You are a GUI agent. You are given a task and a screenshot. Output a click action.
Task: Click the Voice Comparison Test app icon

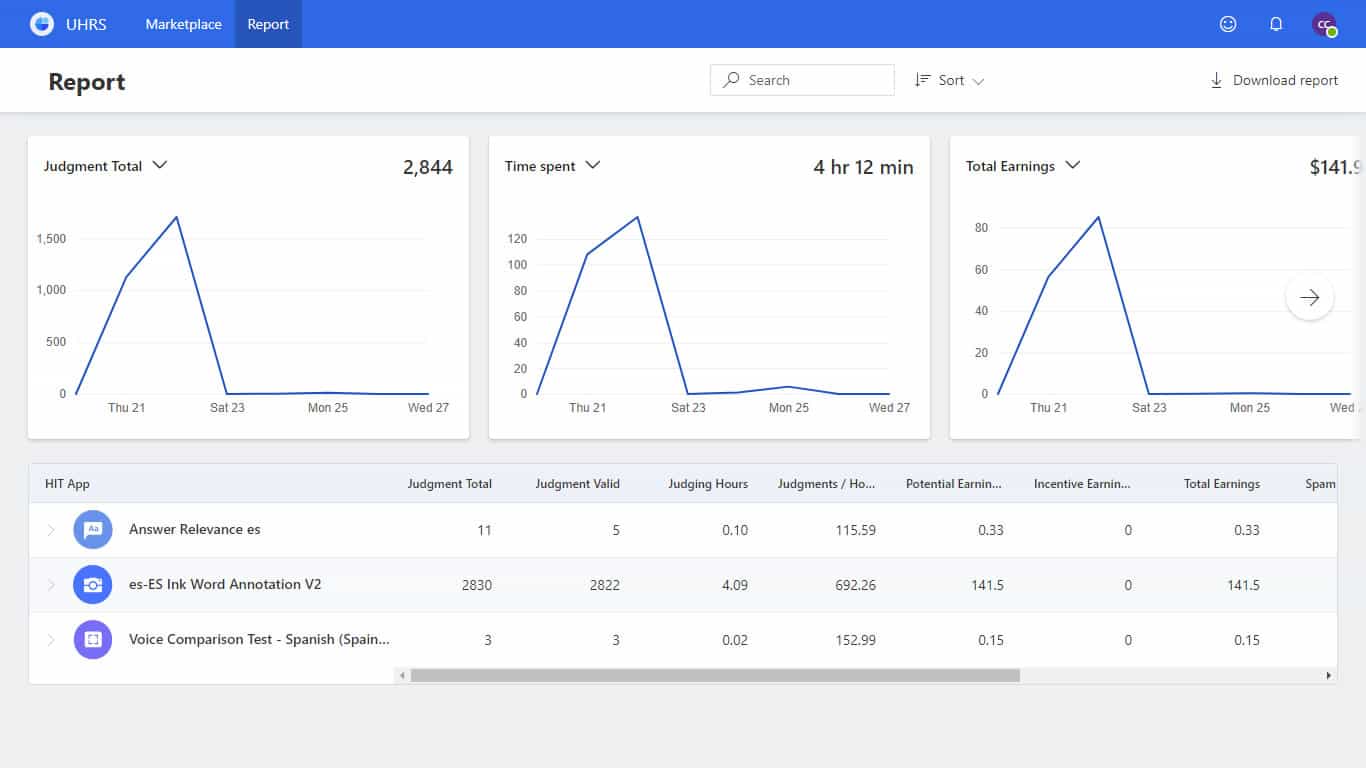coord(93,640)
